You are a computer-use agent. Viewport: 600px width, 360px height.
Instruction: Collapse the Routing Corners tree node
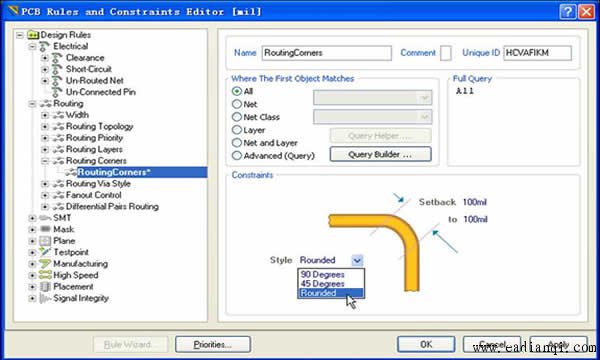click(45, 161)
